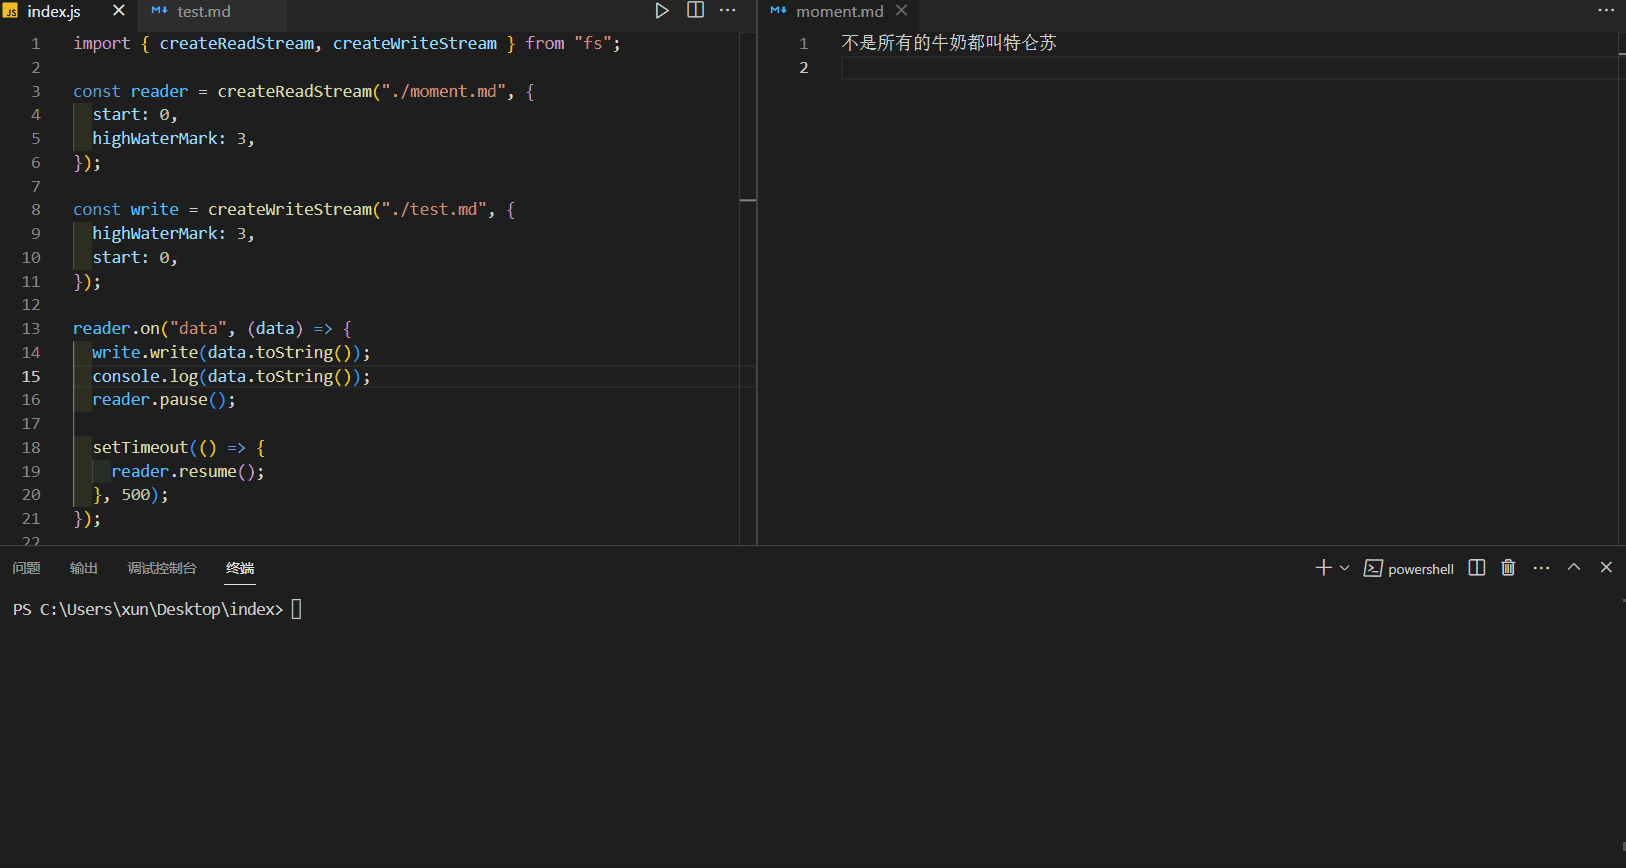Click index.js minimap scrollbar area

747,288
